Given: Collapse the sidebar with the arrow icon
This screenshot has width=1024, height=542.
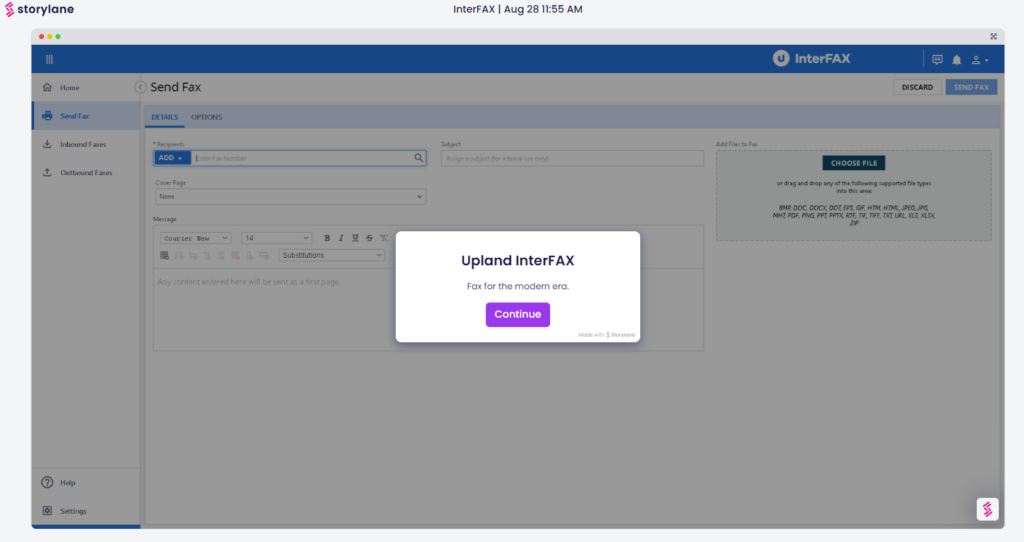Looking at the screenshot, I should (140, 87).
